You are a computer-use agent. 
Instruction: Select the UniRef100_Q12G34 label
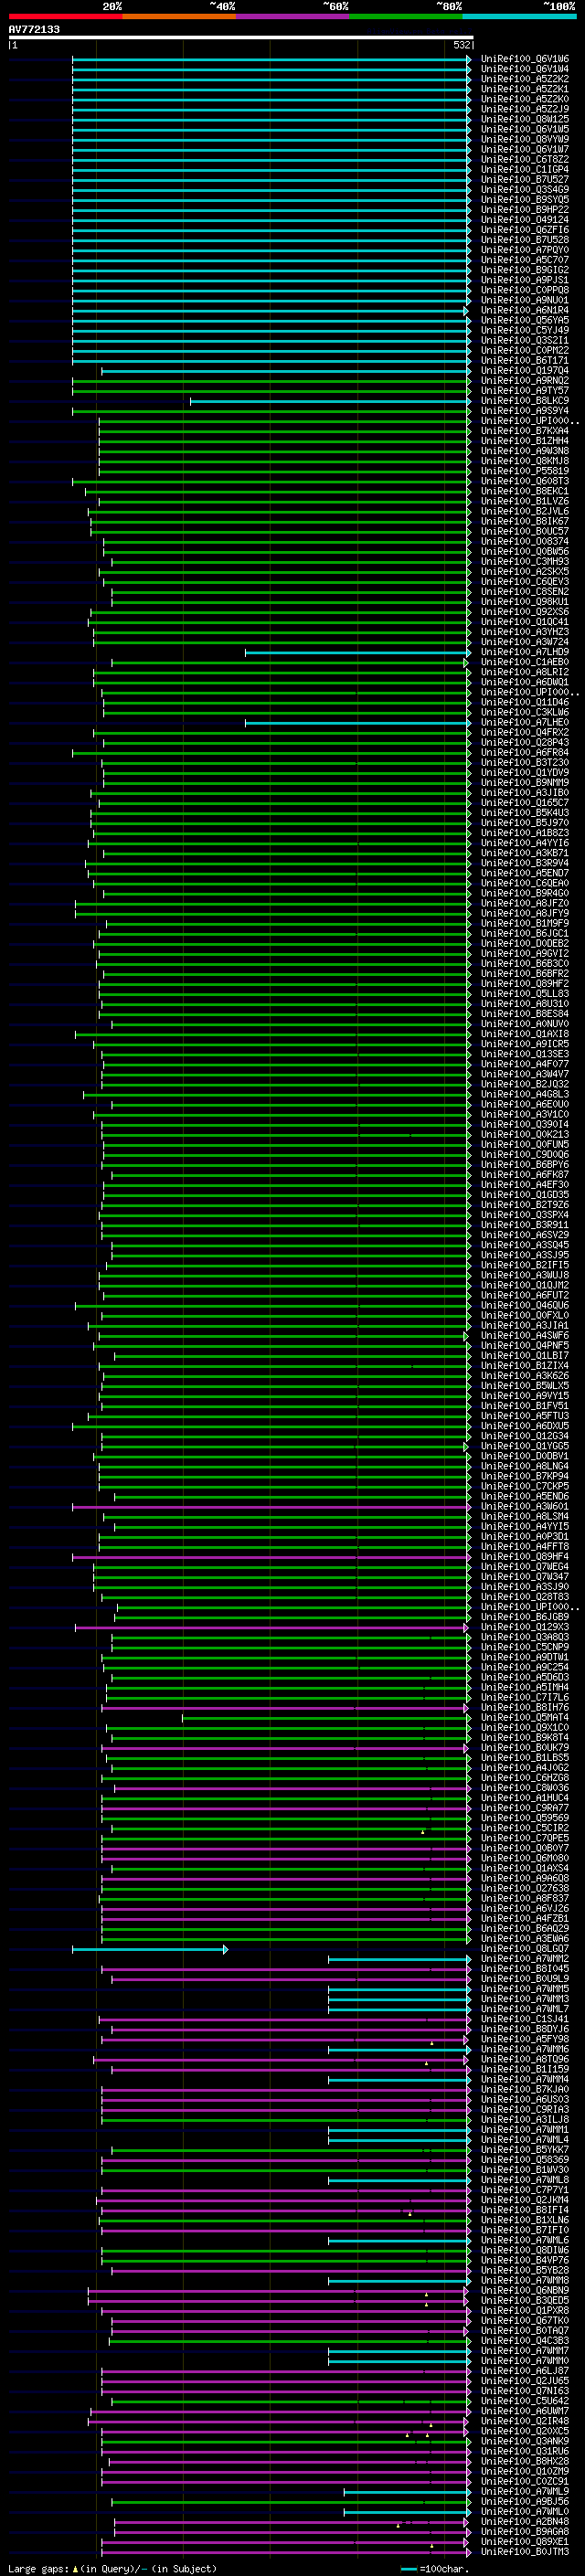524,1435
